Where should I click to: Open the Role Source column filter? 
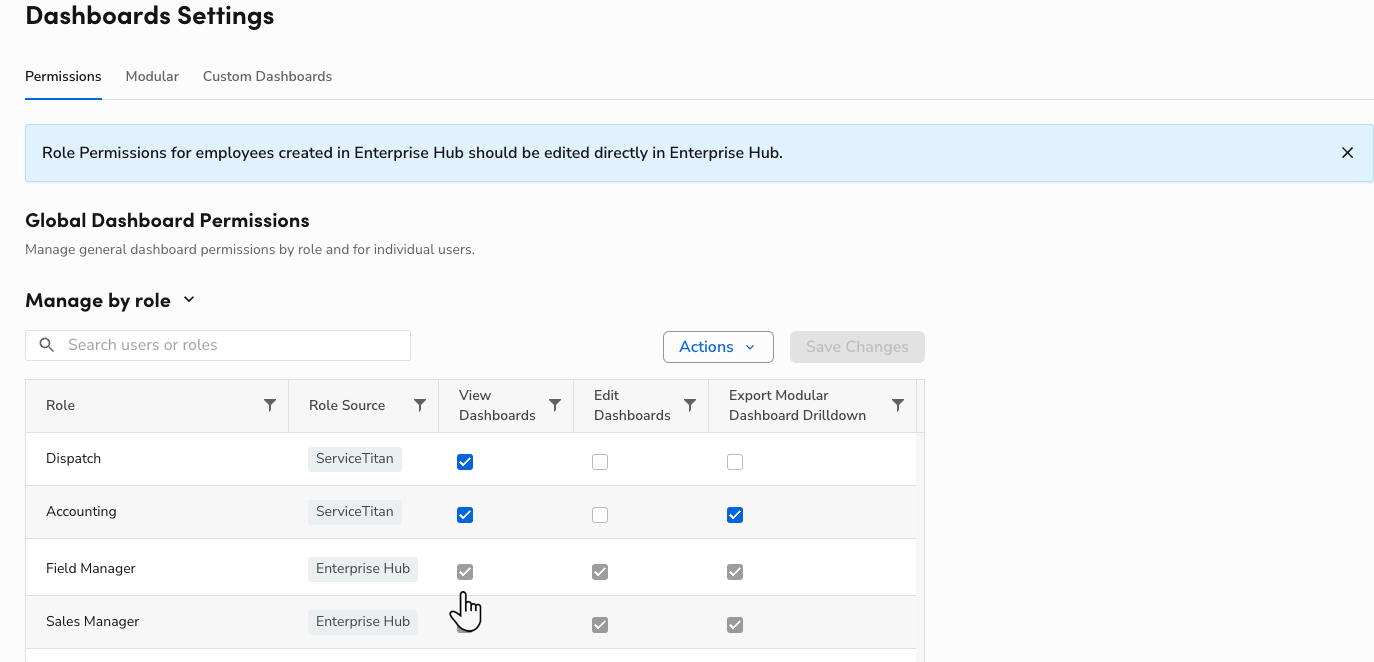(x=420, y=405)
